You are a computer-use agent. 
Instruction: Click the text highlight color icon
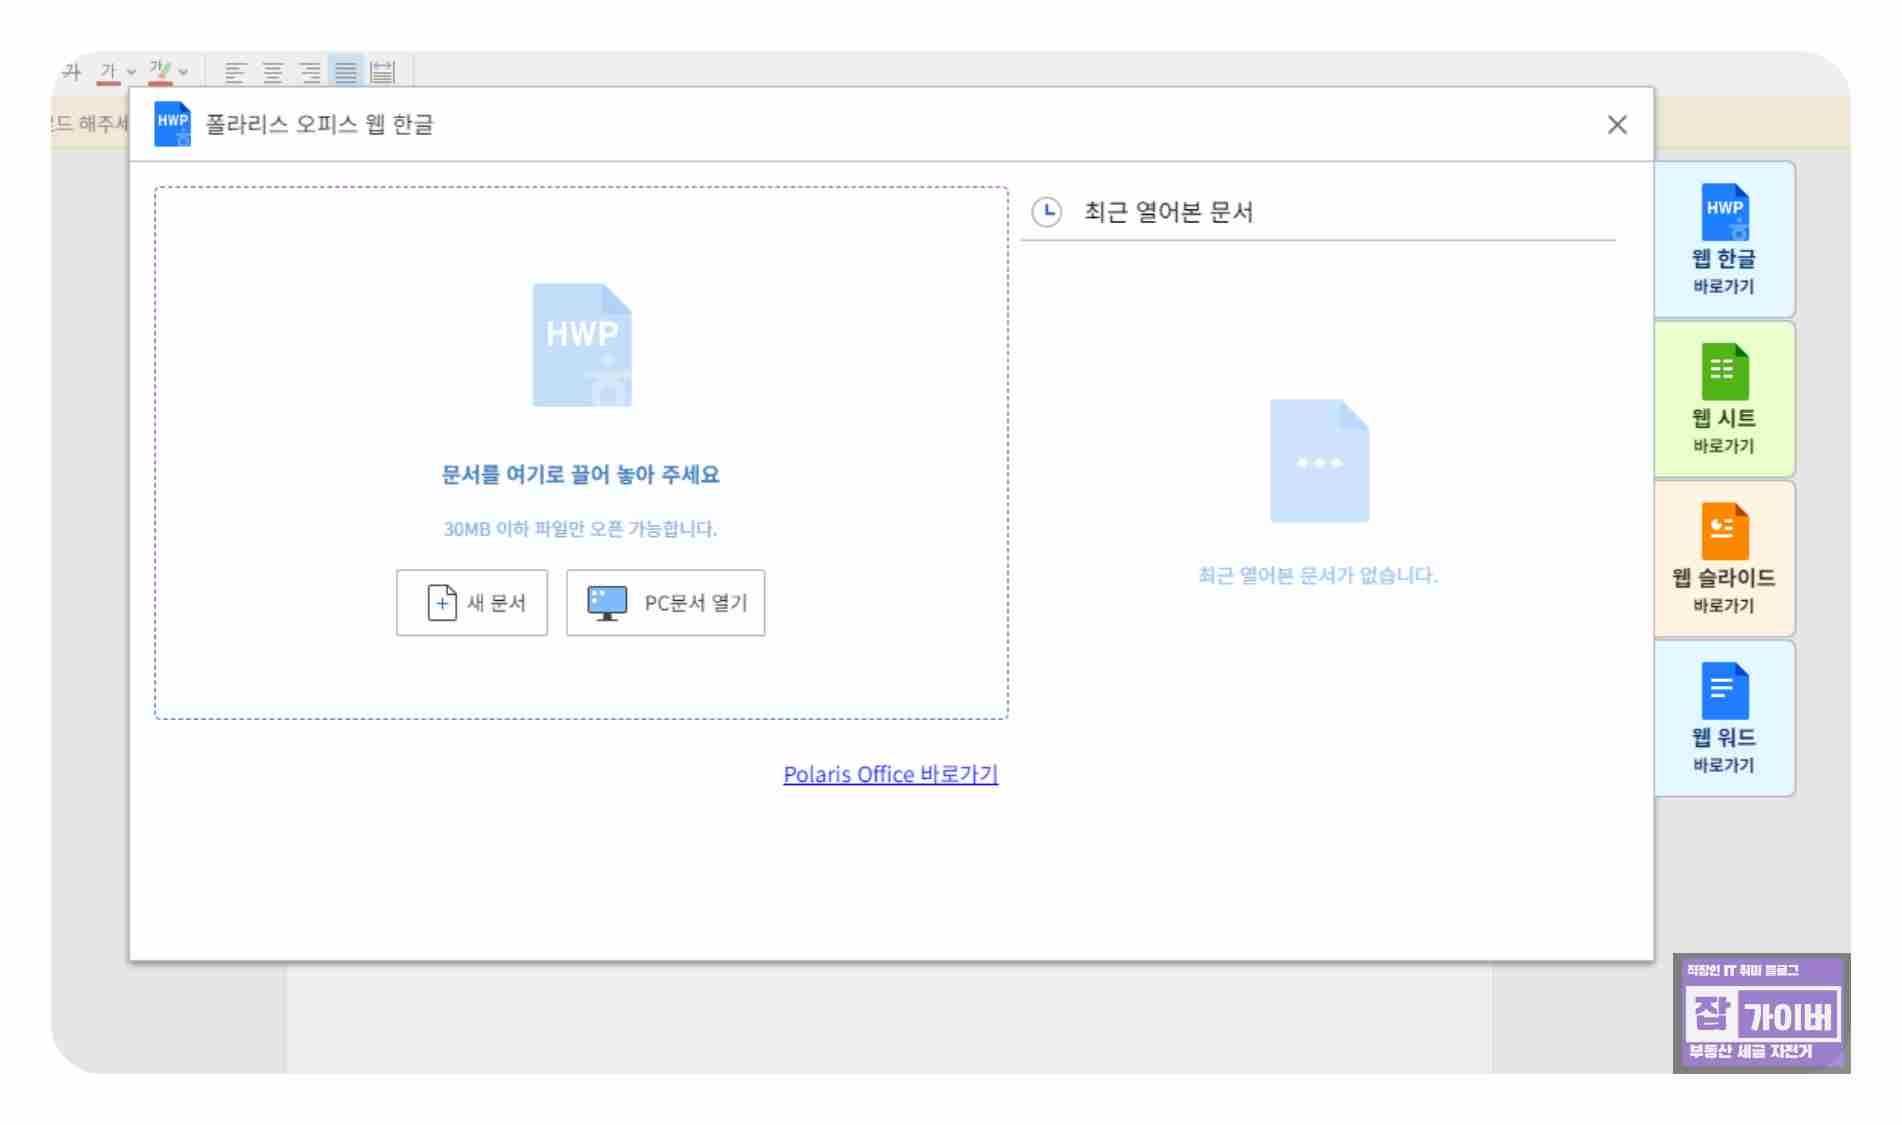pyautogui.click(x=160, y=72)
